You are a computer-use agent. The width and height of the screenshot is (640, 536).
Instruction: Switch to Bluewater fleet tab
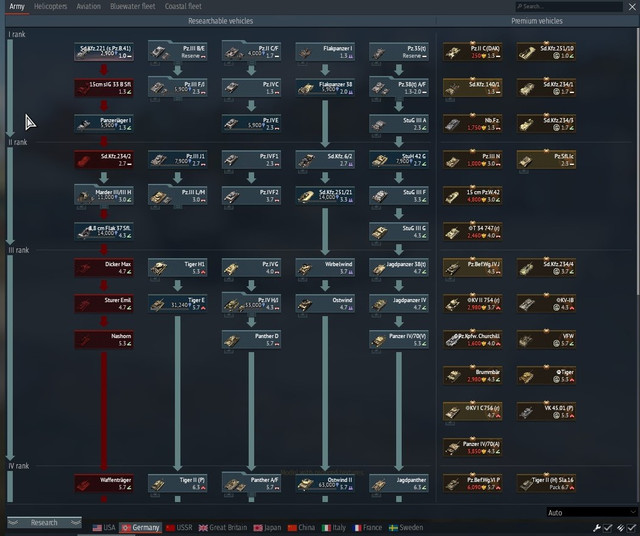[x=133, y=7]
